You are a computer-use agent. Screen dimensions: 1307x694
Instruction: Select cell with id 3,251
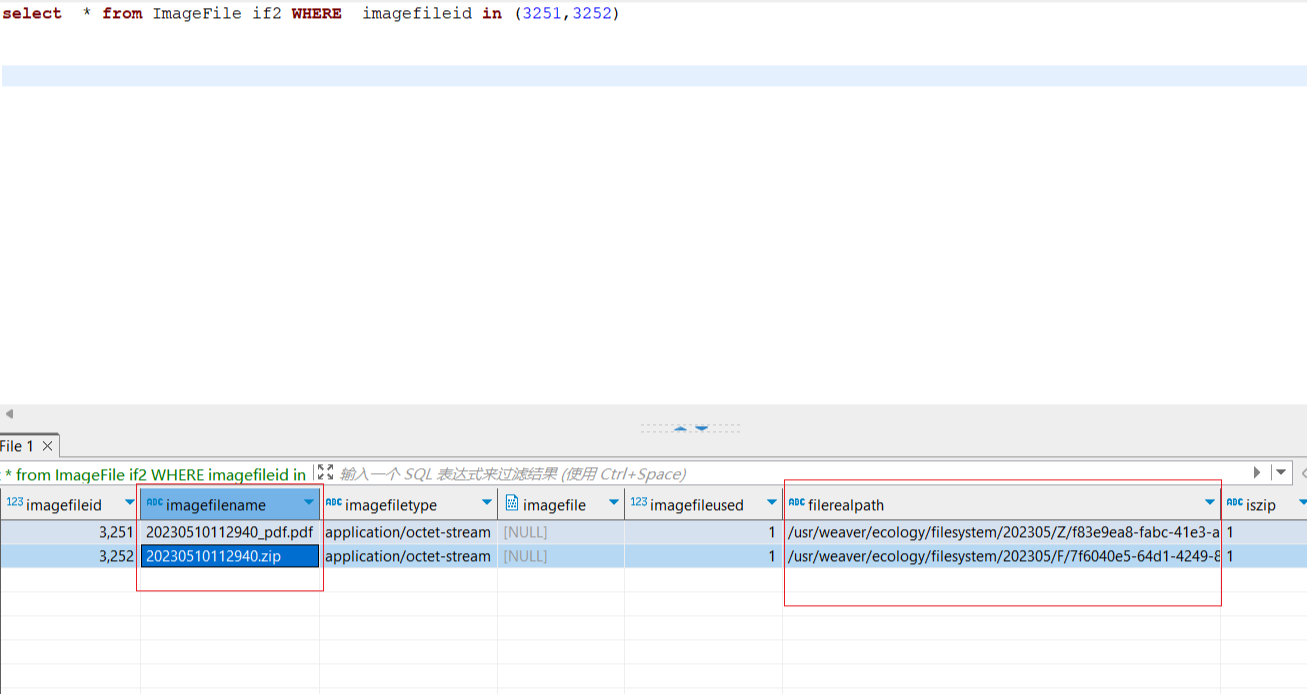(70, 532)
